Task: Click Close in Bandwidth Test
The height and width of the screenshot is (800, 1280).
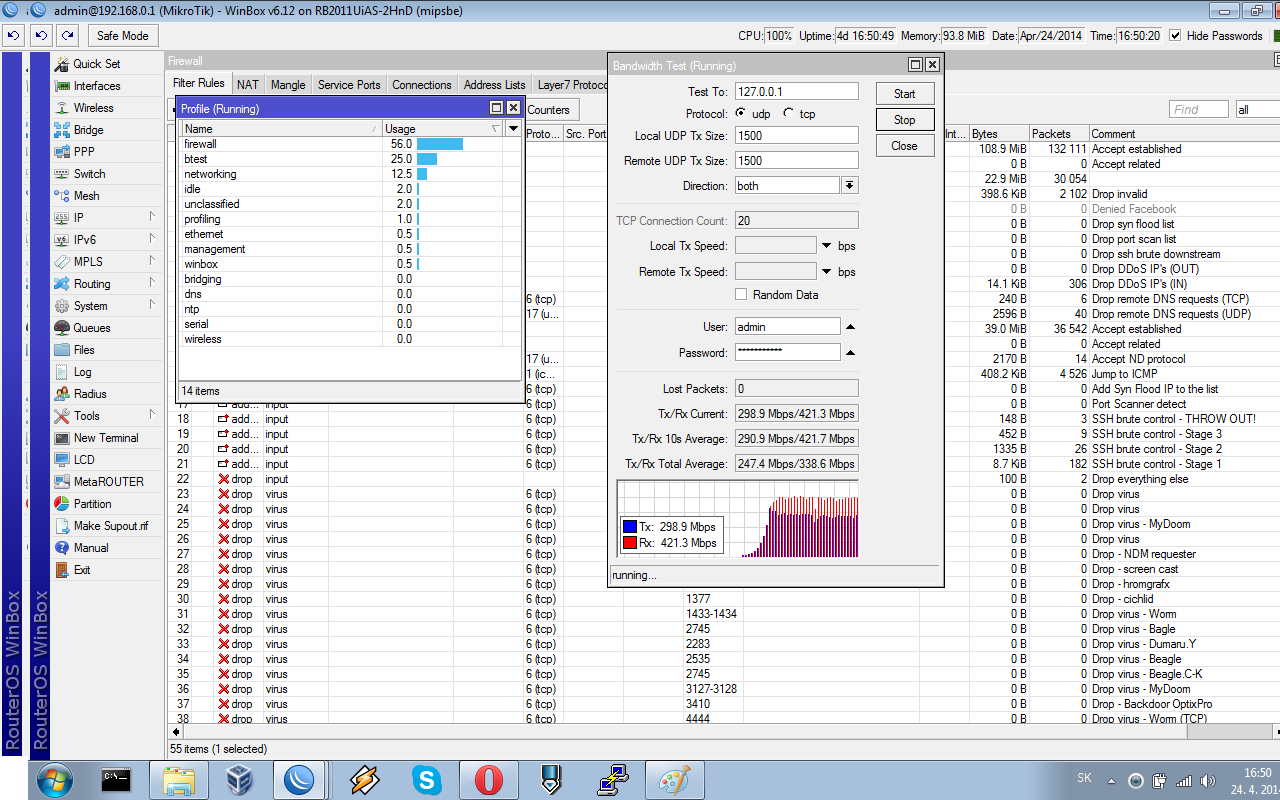Action: (x=905, y=146)
